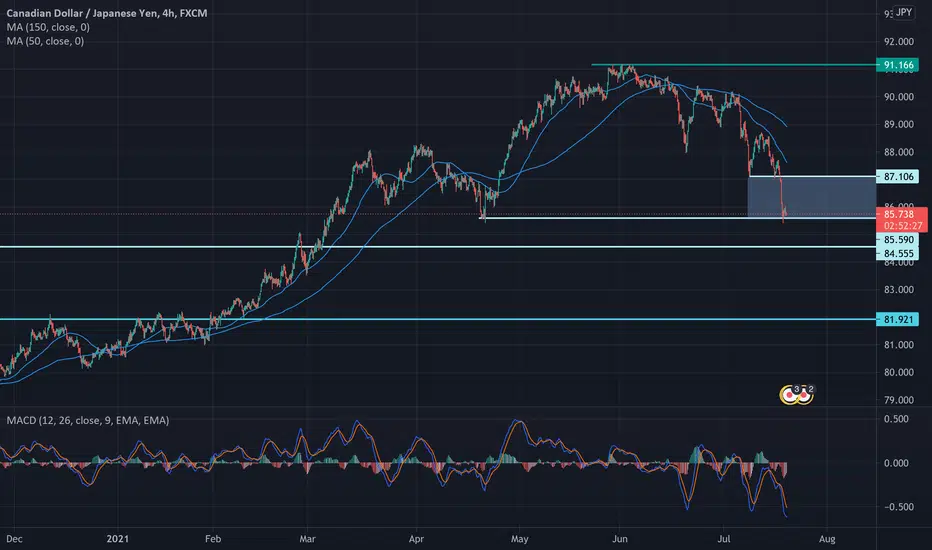Click the 89.000 price scale value

tap(899, 124)
